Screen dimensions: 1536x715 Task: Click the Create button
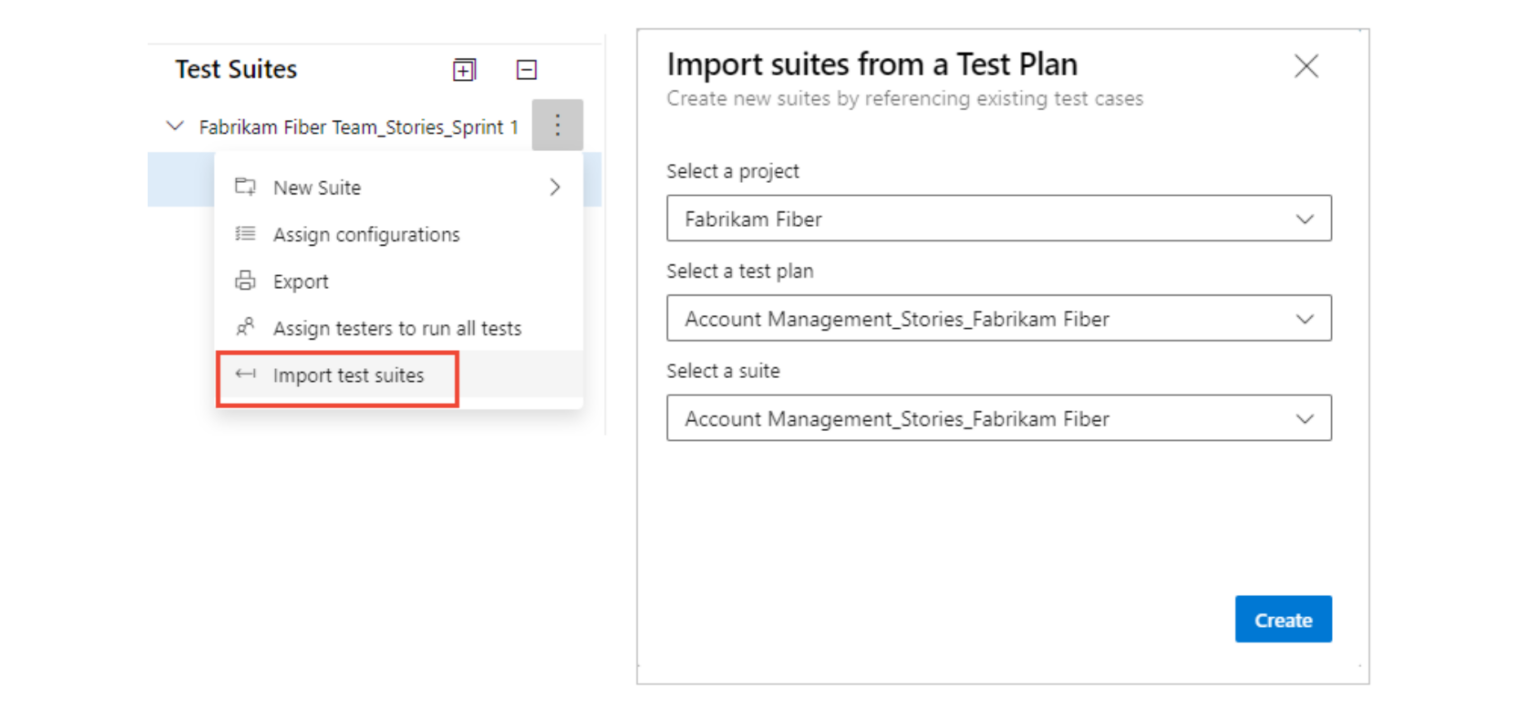pos(1283,619)
